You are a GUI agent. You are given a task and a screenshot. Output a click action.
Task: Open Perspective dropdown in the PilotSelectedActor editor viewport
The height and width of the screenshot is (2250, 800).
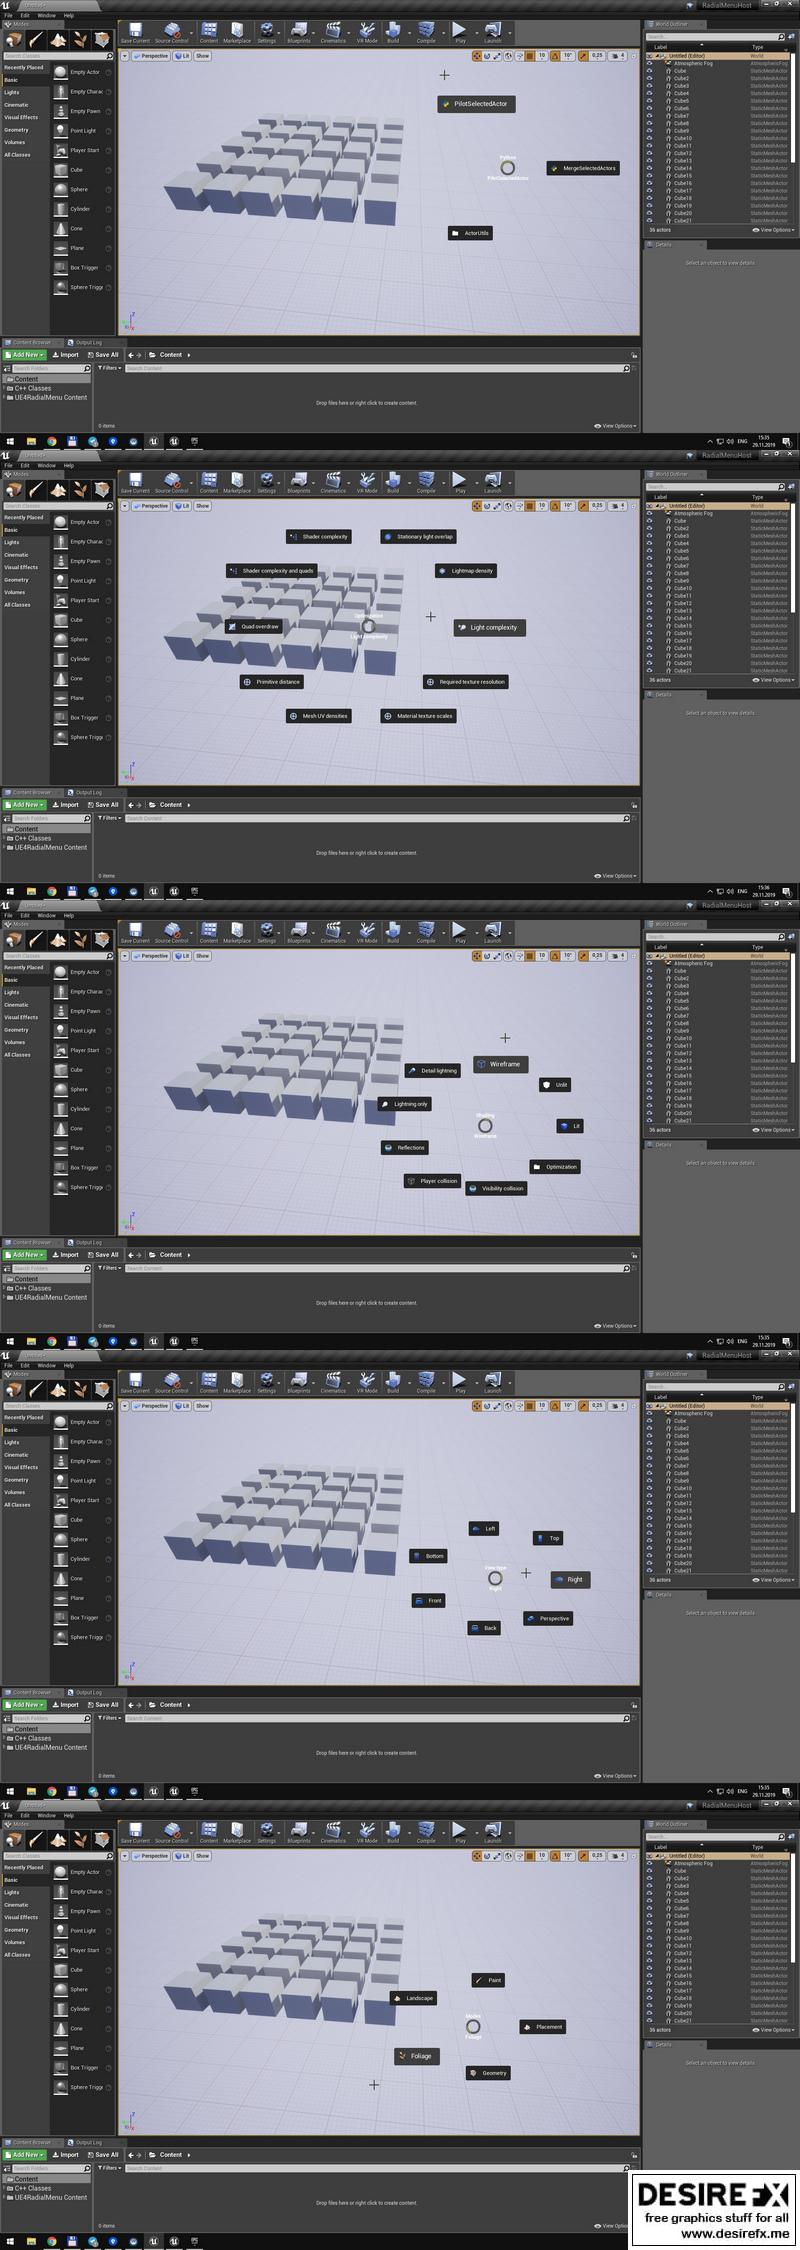(x=151, y=56)
